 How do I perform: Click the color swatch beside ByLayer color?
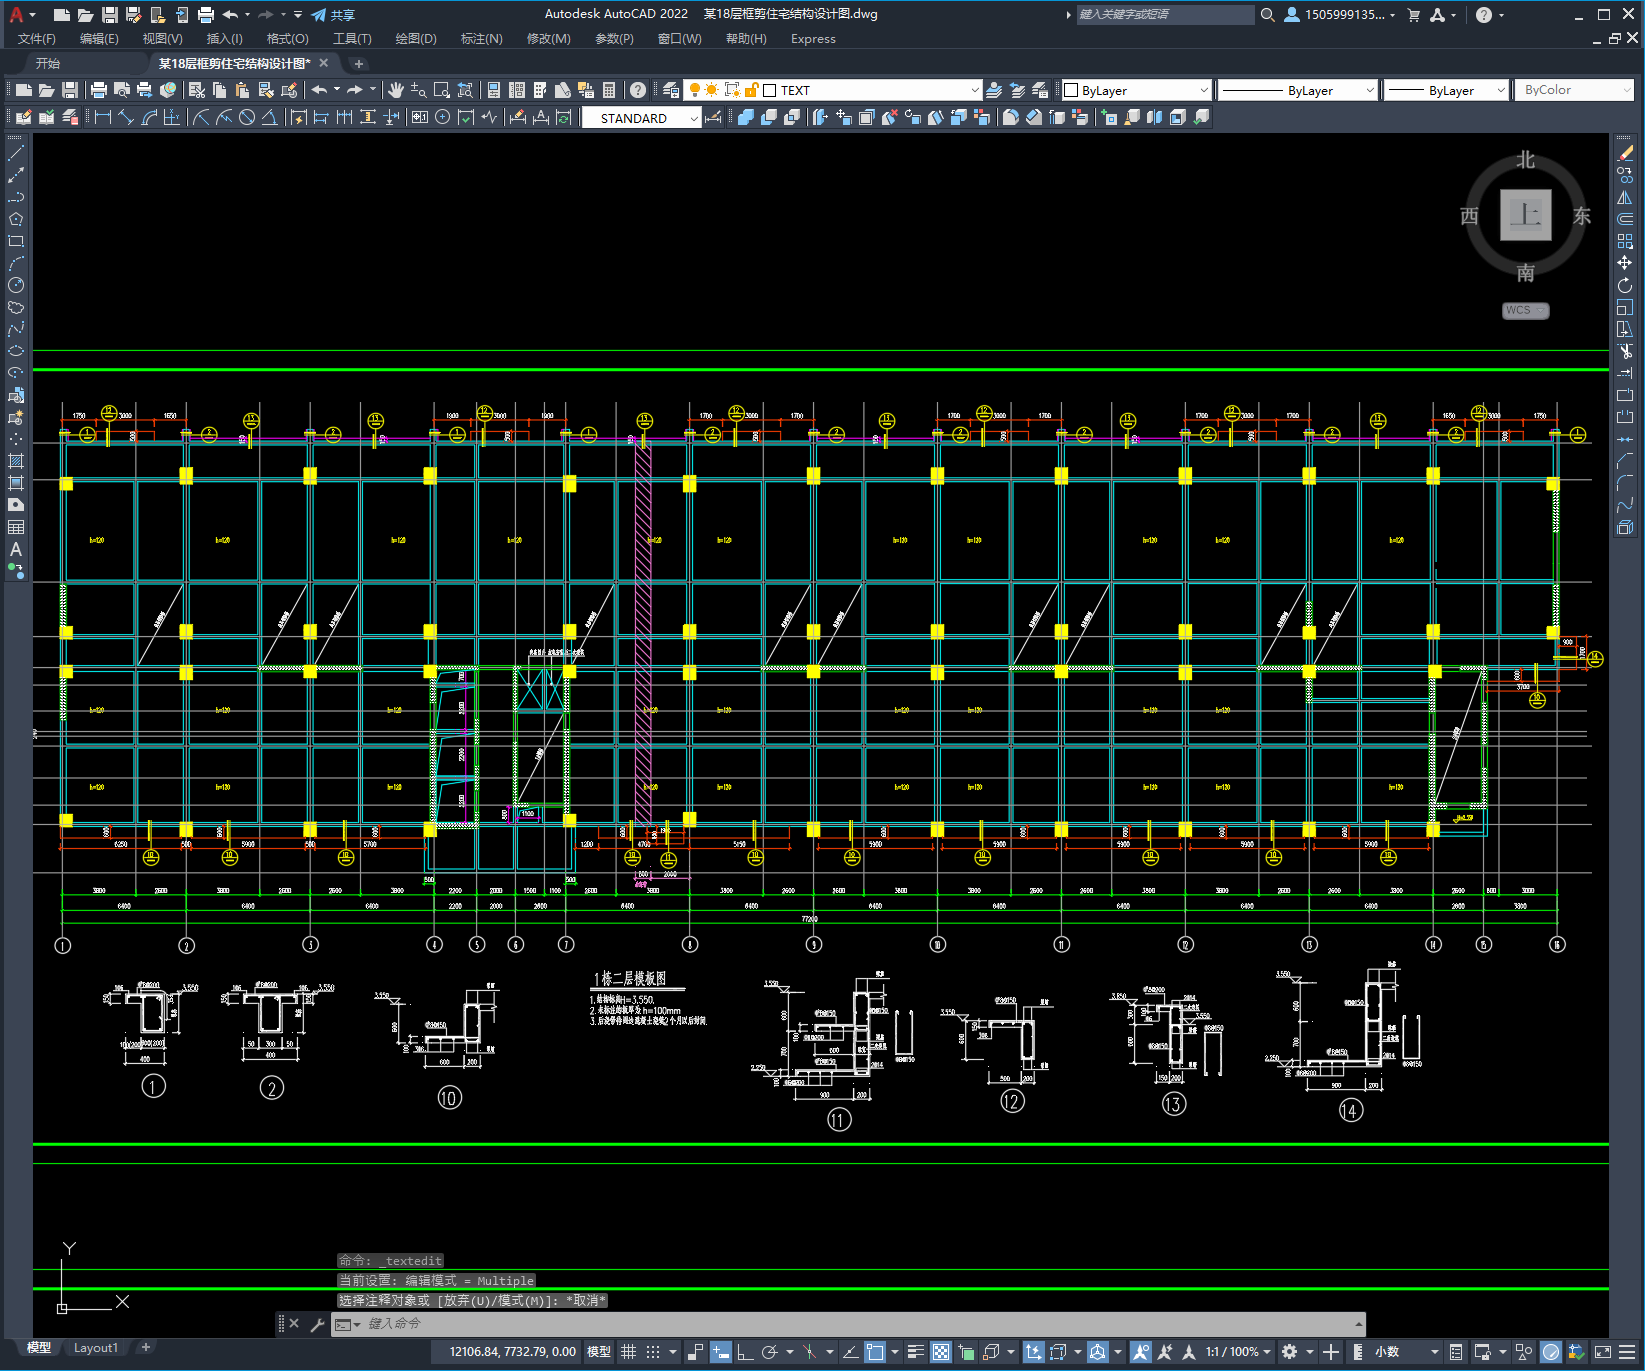pyautogui.click(x=1070, y=90)
